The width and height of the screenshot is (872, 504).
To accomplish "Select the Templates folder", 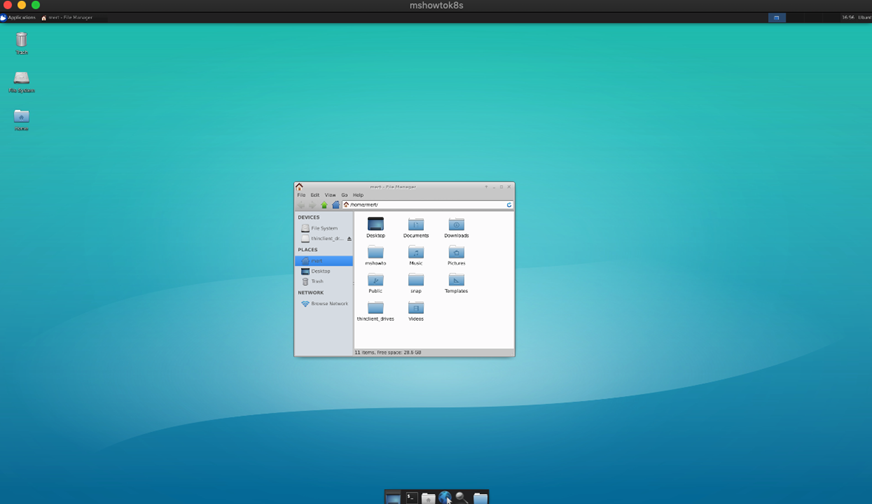I will click(x=456, y=283).
